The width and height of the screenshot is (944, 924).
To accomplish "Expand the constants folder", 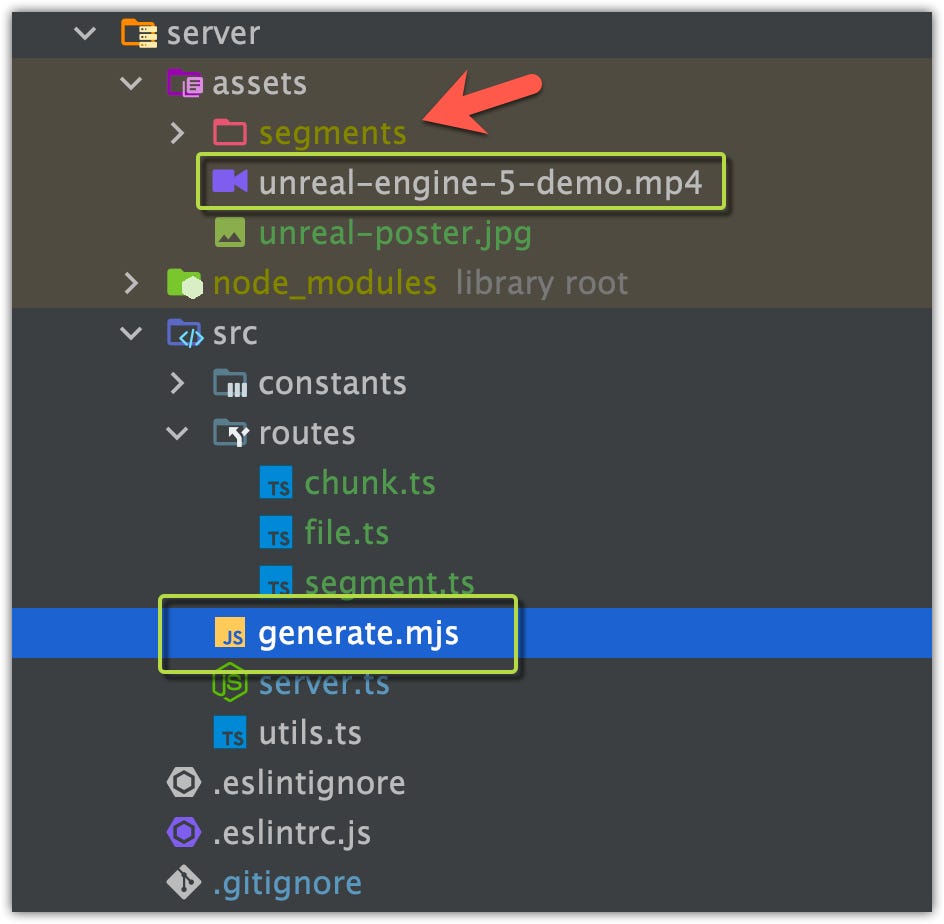I will (178, 383).
